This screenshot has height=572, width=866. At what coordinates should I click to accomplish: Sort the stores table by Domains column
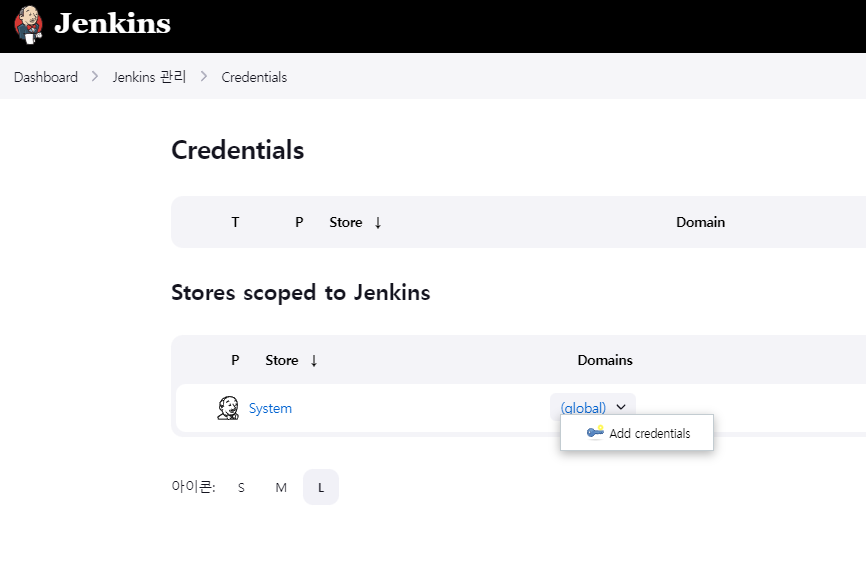coord(605,360)
